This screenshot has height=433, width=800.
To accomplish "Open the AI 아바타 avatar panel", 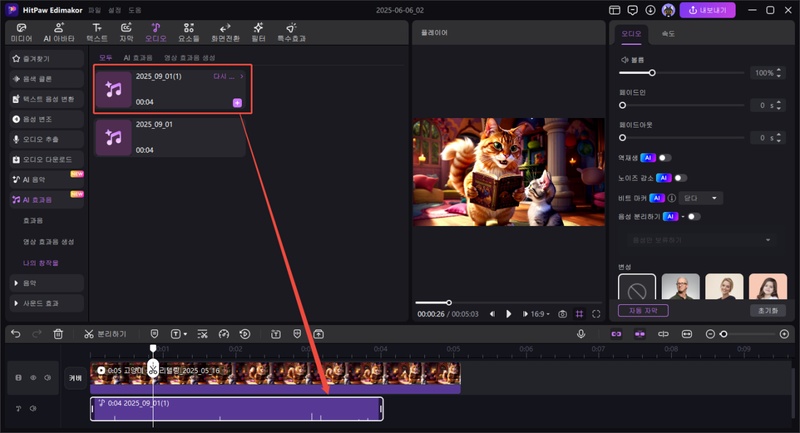I will [x=59, y=32].
